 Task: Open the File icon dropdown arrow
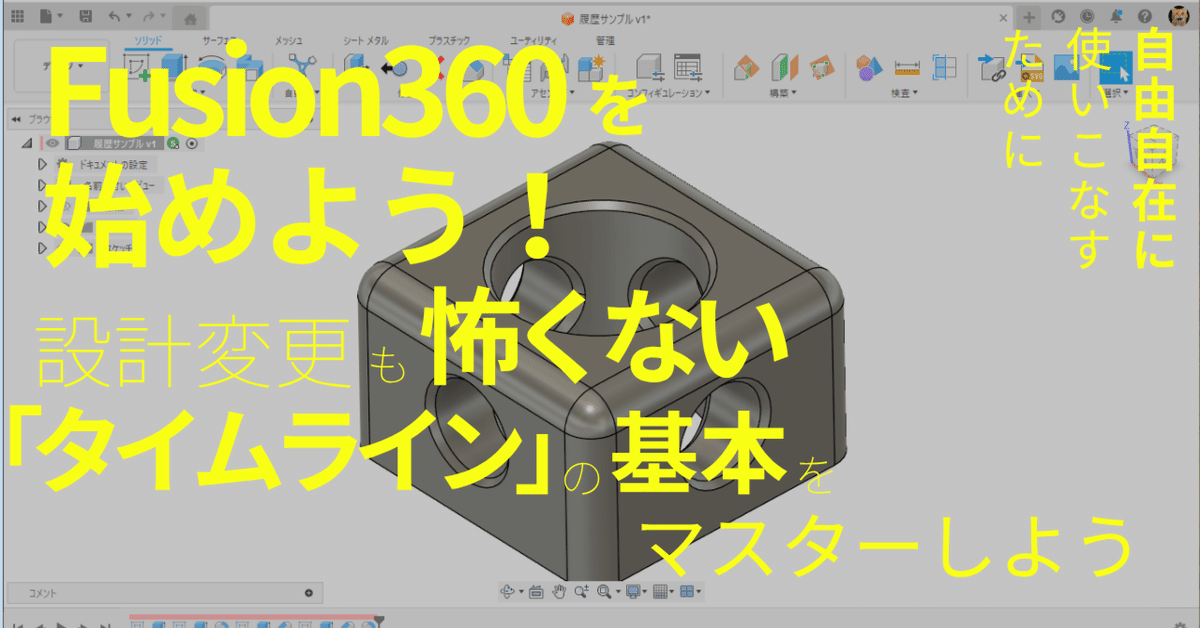(62, 18)
